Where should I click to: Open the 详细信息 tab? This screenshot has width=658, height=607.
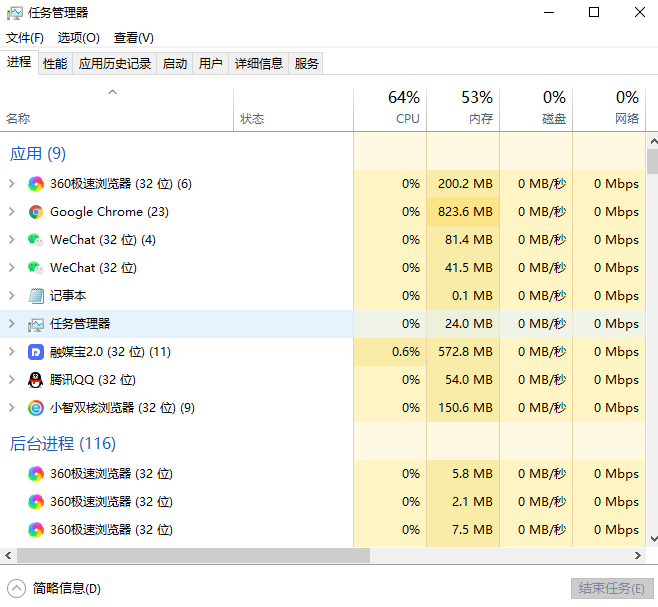tap(258, 64)
